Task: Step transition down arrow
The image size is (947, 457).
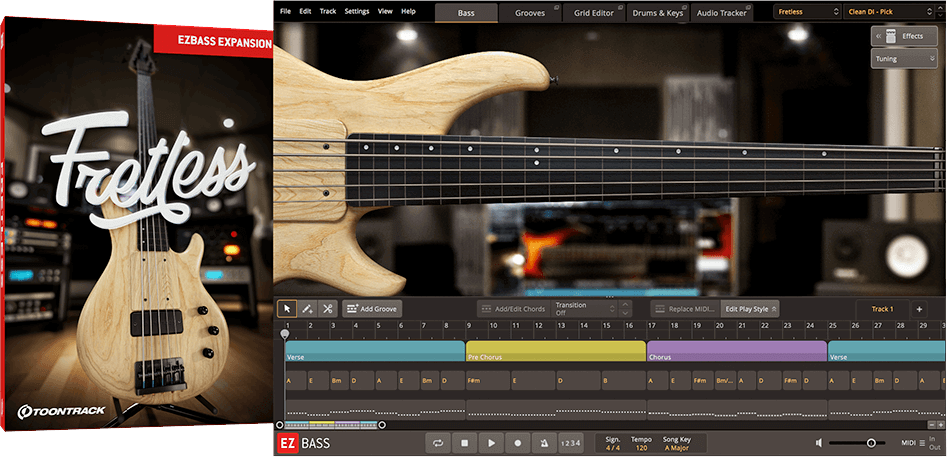Action: pos(625,313)
